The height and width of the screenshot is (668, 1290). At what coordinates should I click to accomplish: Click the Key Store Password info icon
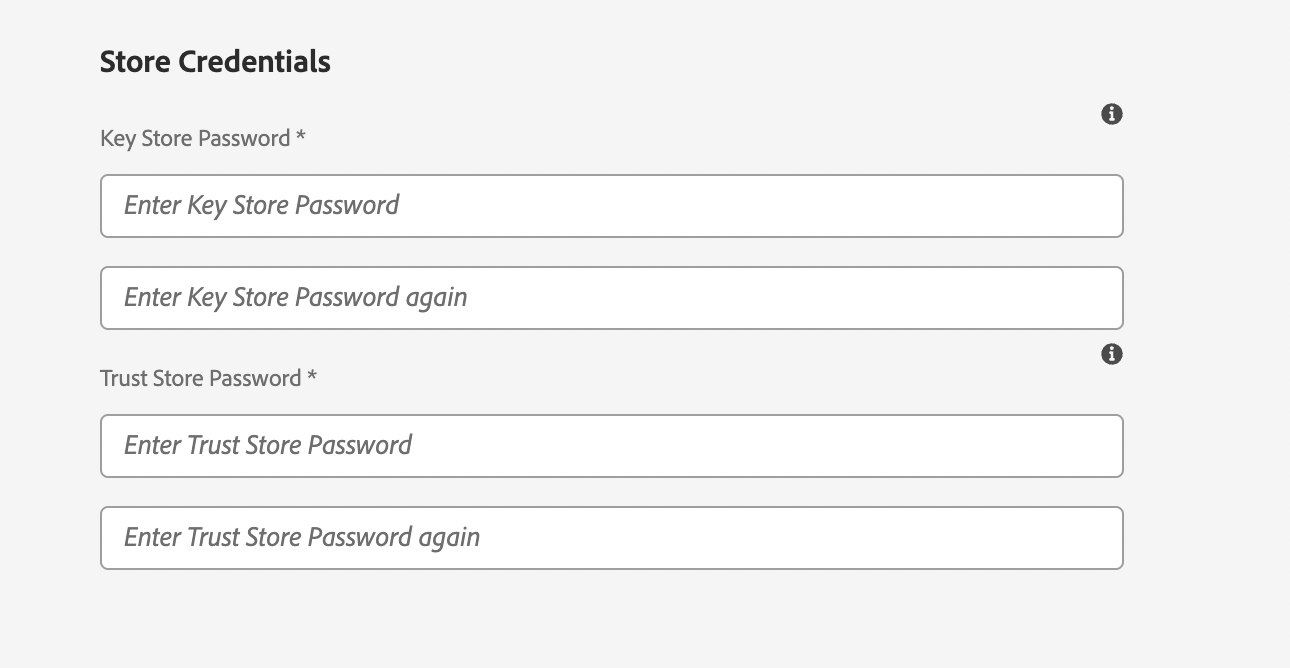pos(1111,114)
